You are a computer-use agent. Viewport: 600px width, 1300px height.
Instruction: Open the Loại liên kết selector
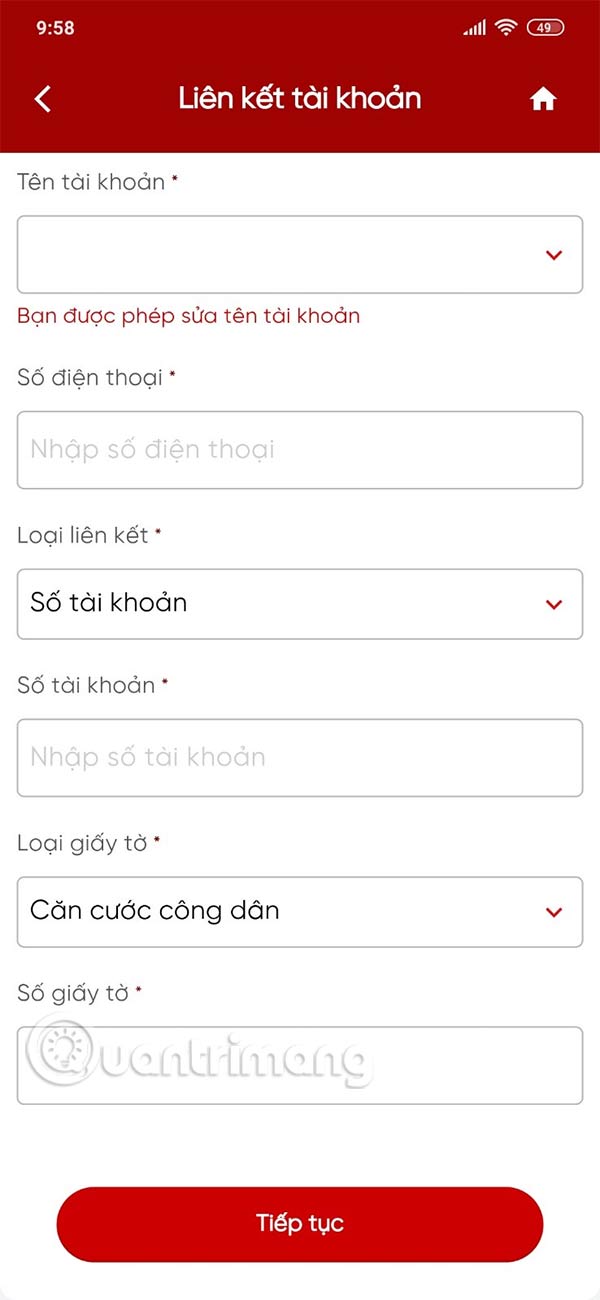(300, 603)
